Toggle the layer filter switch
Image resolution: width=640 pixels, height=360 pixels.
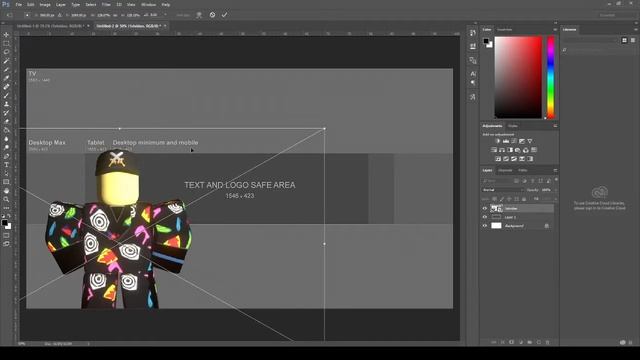(556, 180)
